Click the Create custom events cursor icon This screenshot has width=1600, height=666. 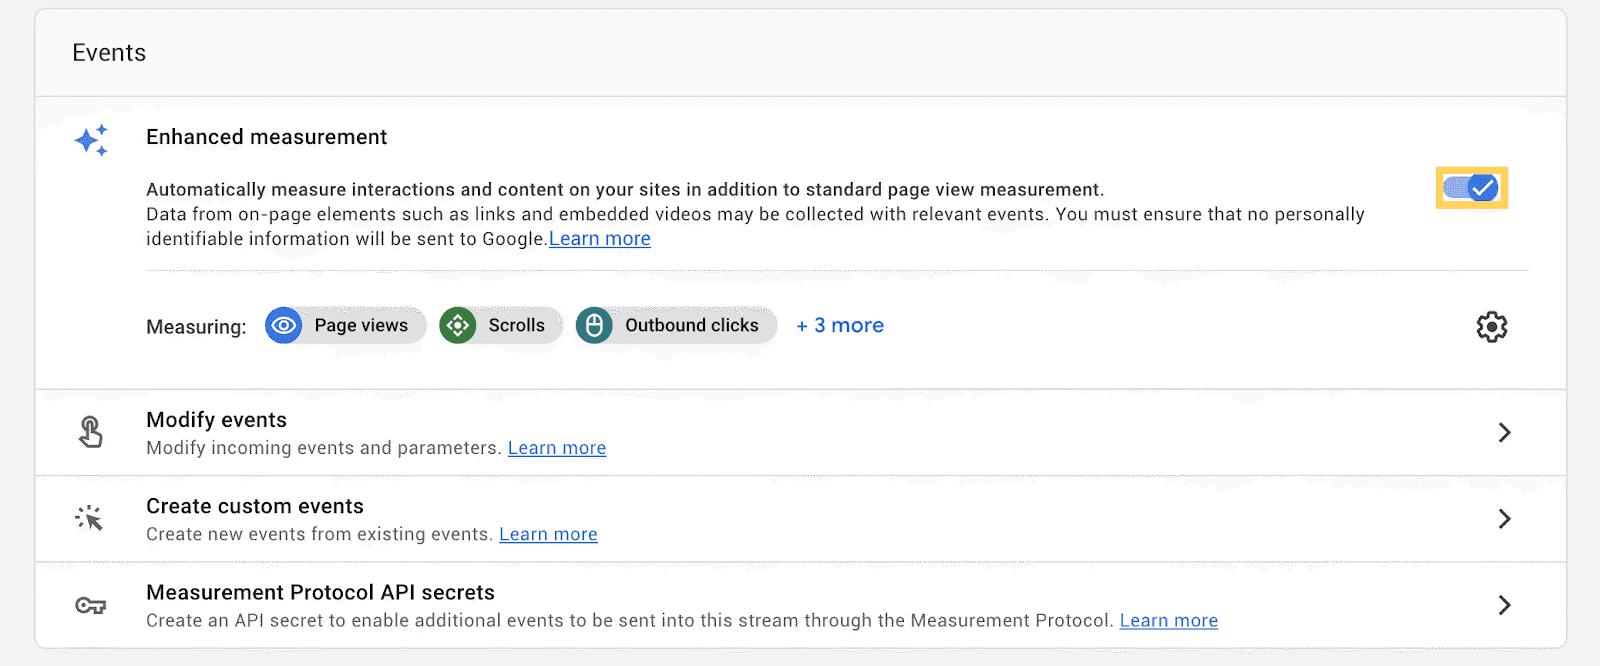(x=90, y=518)
